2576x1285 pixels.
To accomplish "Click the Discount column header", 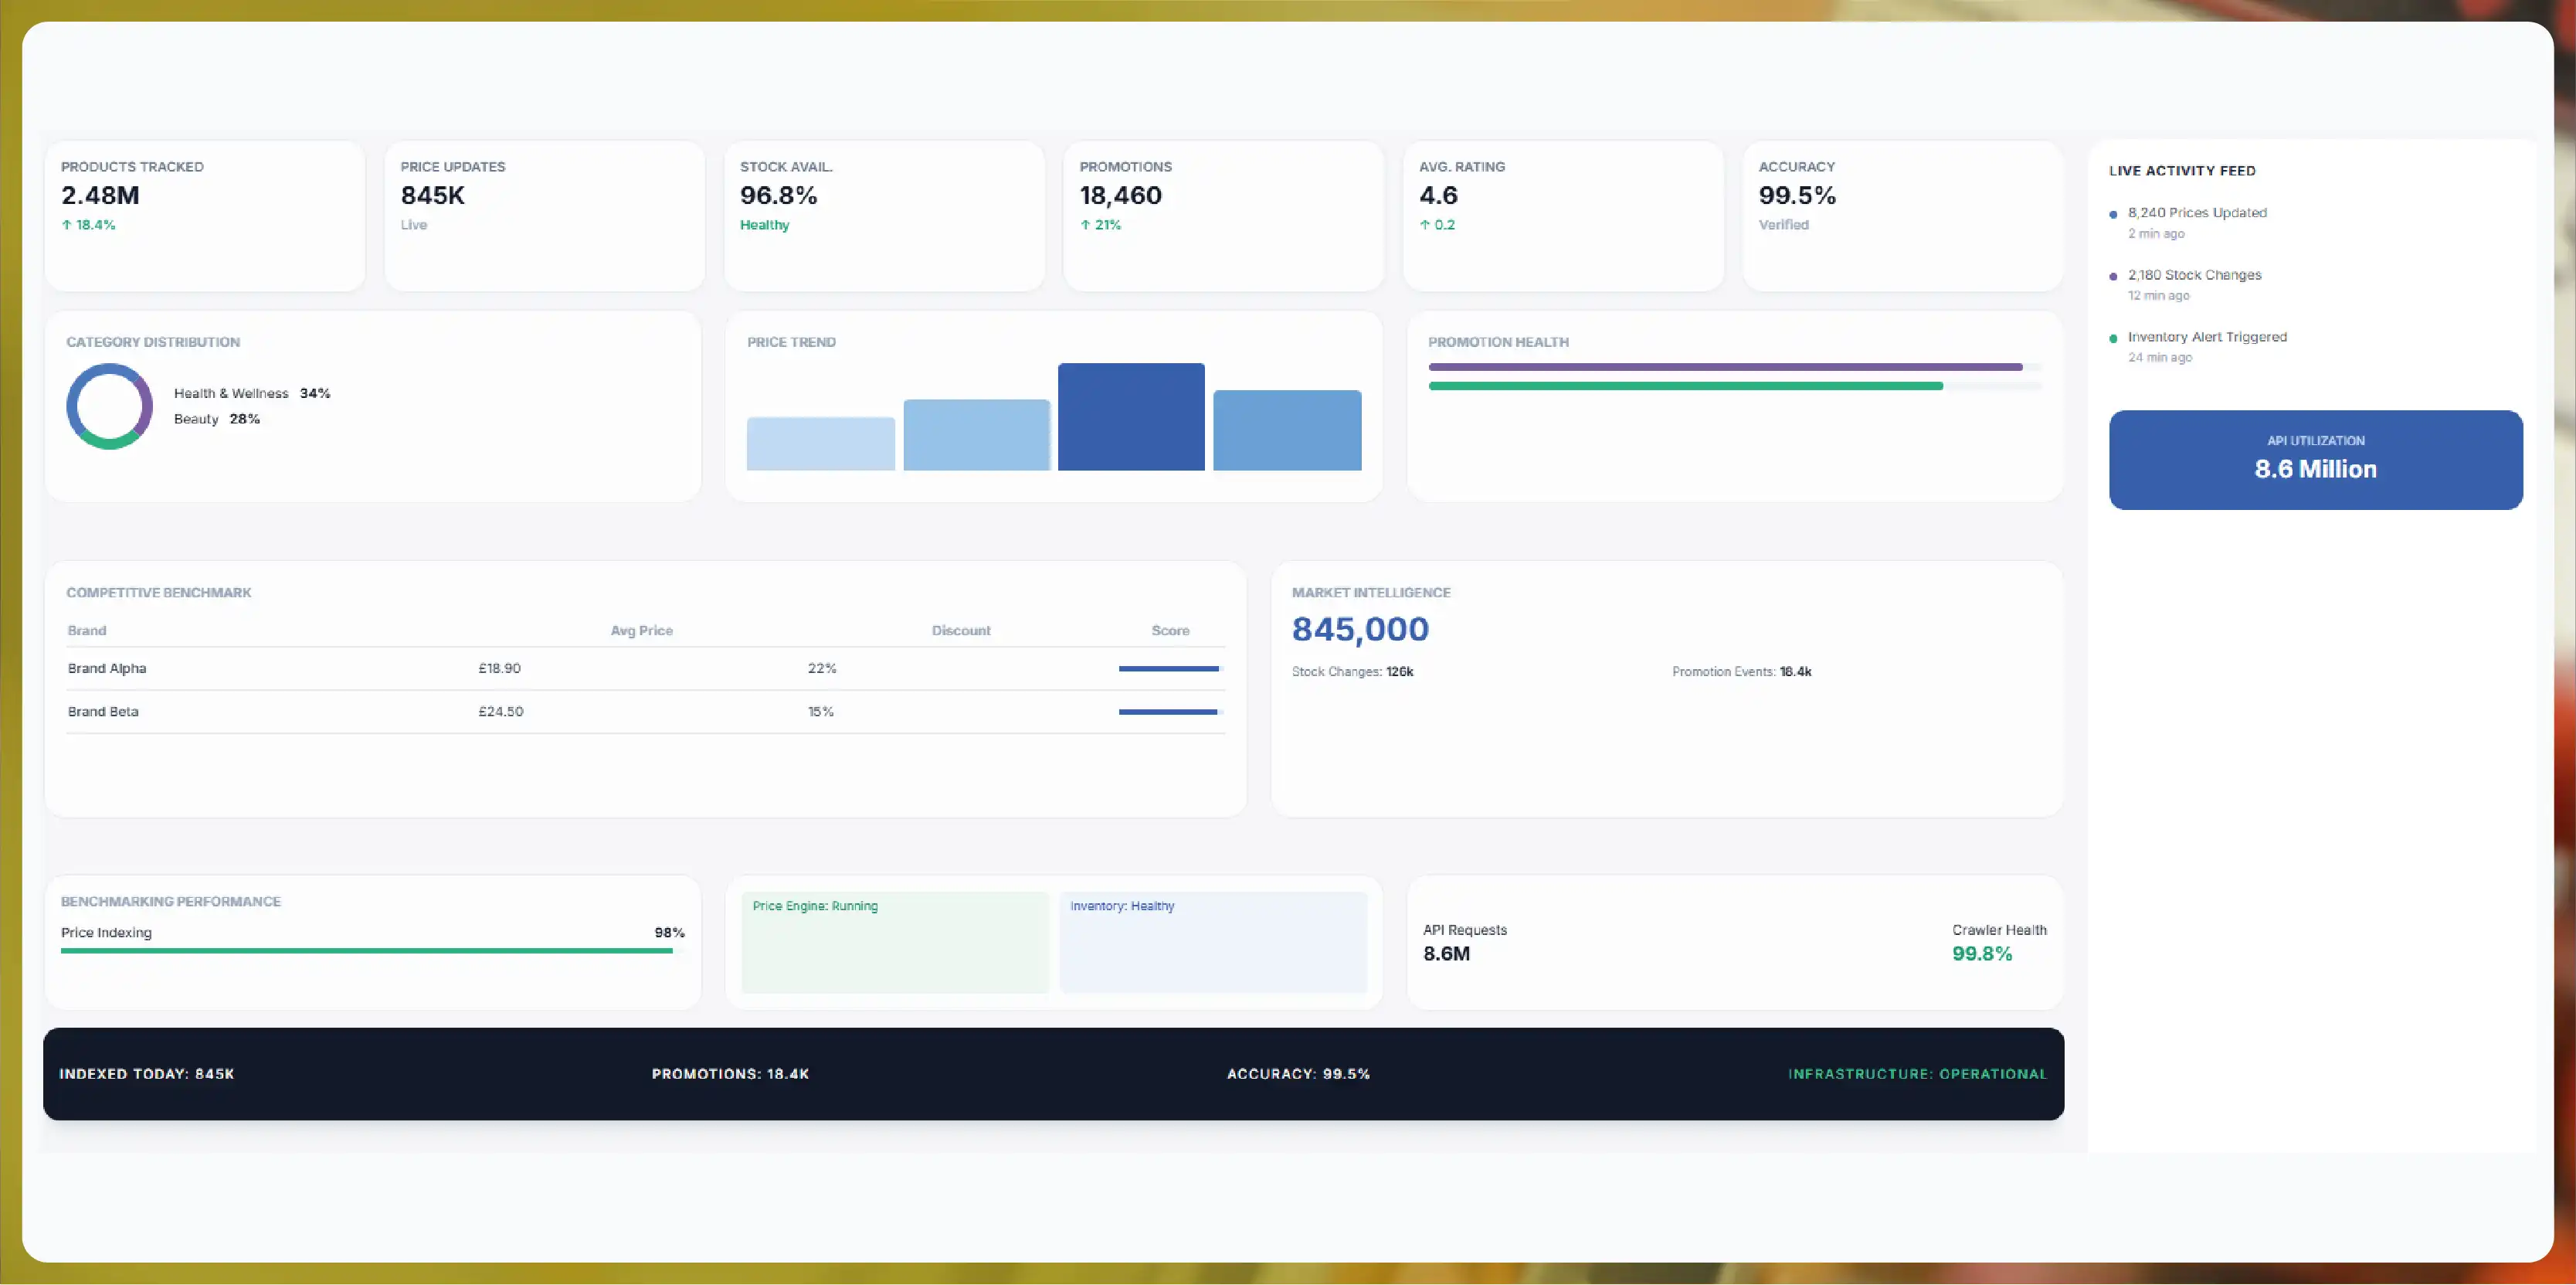I will tap(961, 631).
